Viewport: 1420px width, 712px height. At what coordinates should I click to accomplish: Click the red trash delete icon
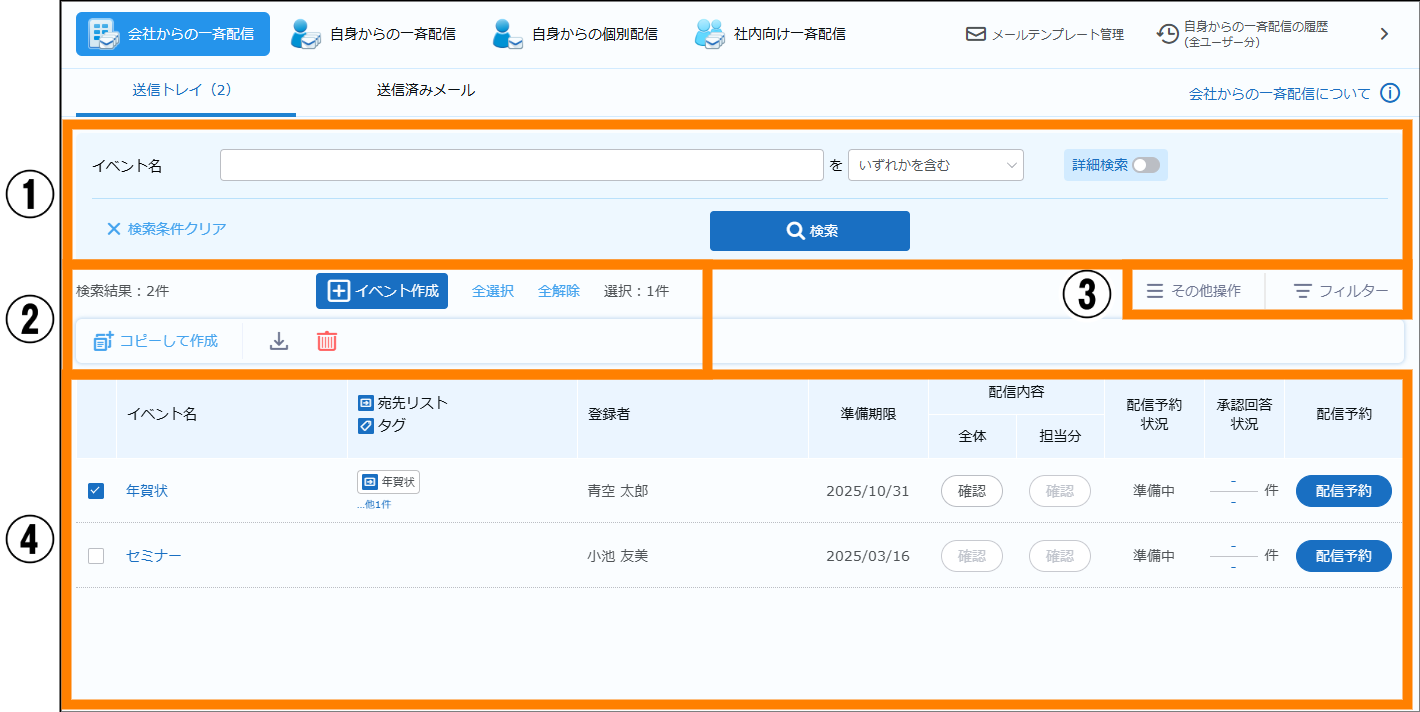[x=327, y=341]
